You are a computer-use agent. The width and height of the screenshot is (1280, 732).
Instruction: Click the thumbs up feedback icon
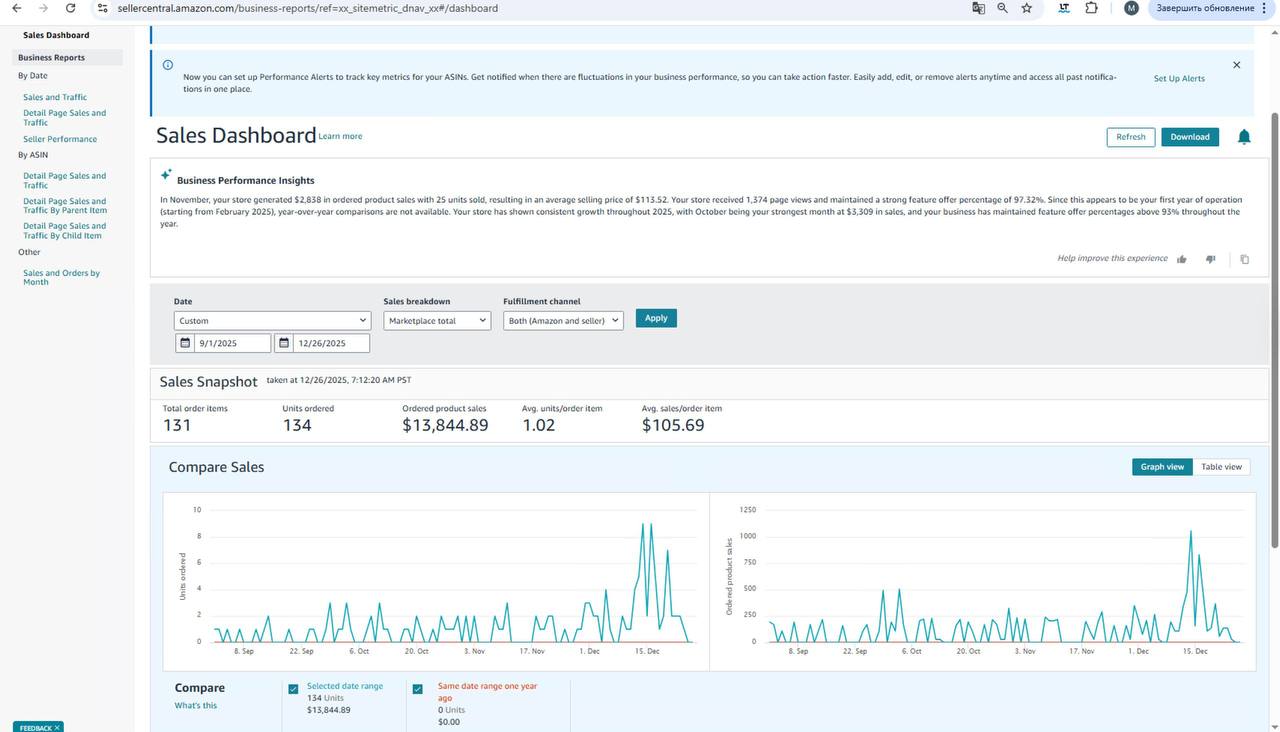click(x=1181, y=259)
